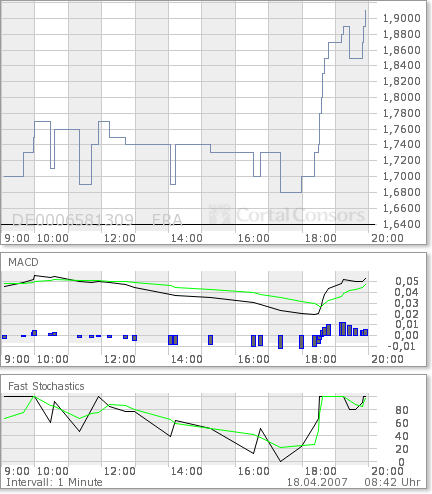Click the 1,8800 price axis label
432x494 pixels.
point(401,34)
